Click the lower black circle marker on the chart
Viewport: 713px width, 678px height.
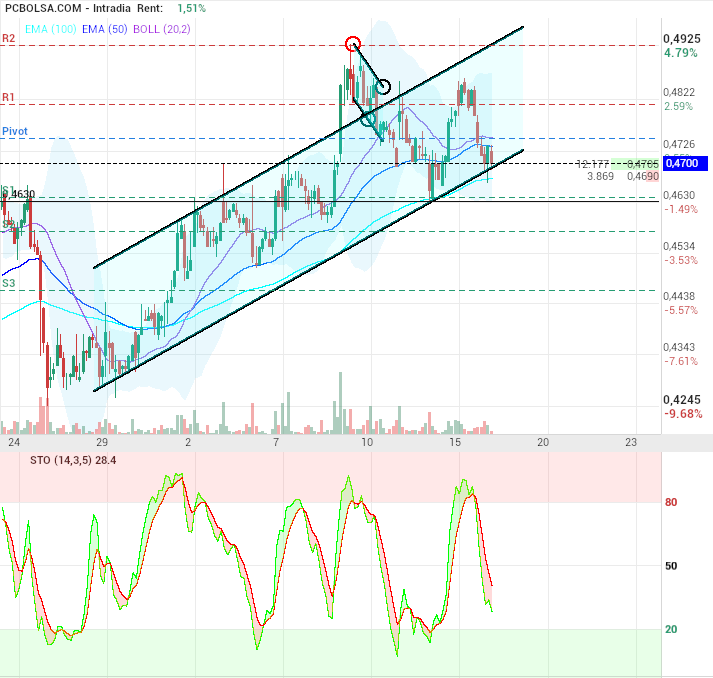click(368, 118)
